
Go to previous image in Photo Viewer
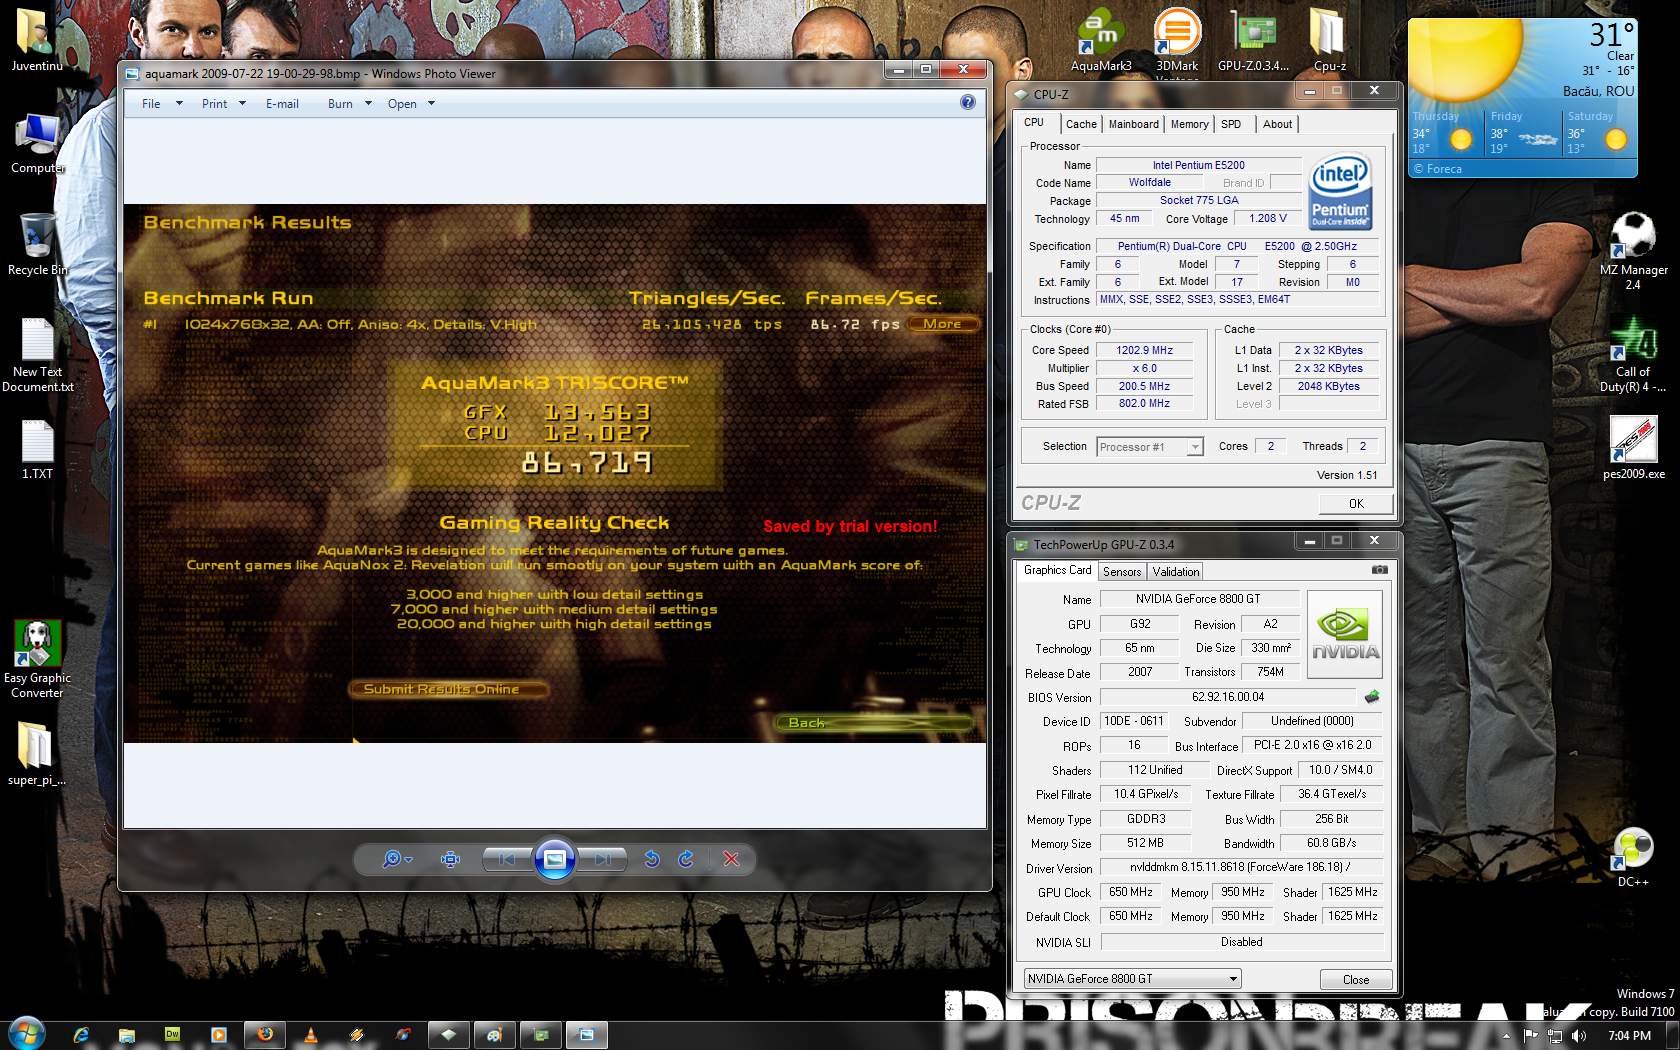507,859
